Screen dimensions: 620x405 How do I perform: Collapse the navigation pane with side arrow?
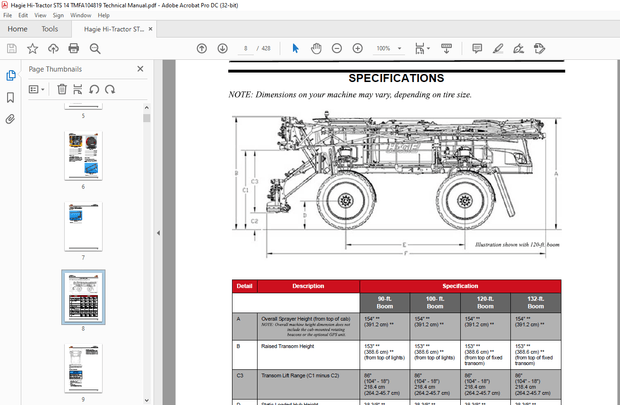[158, 233]
